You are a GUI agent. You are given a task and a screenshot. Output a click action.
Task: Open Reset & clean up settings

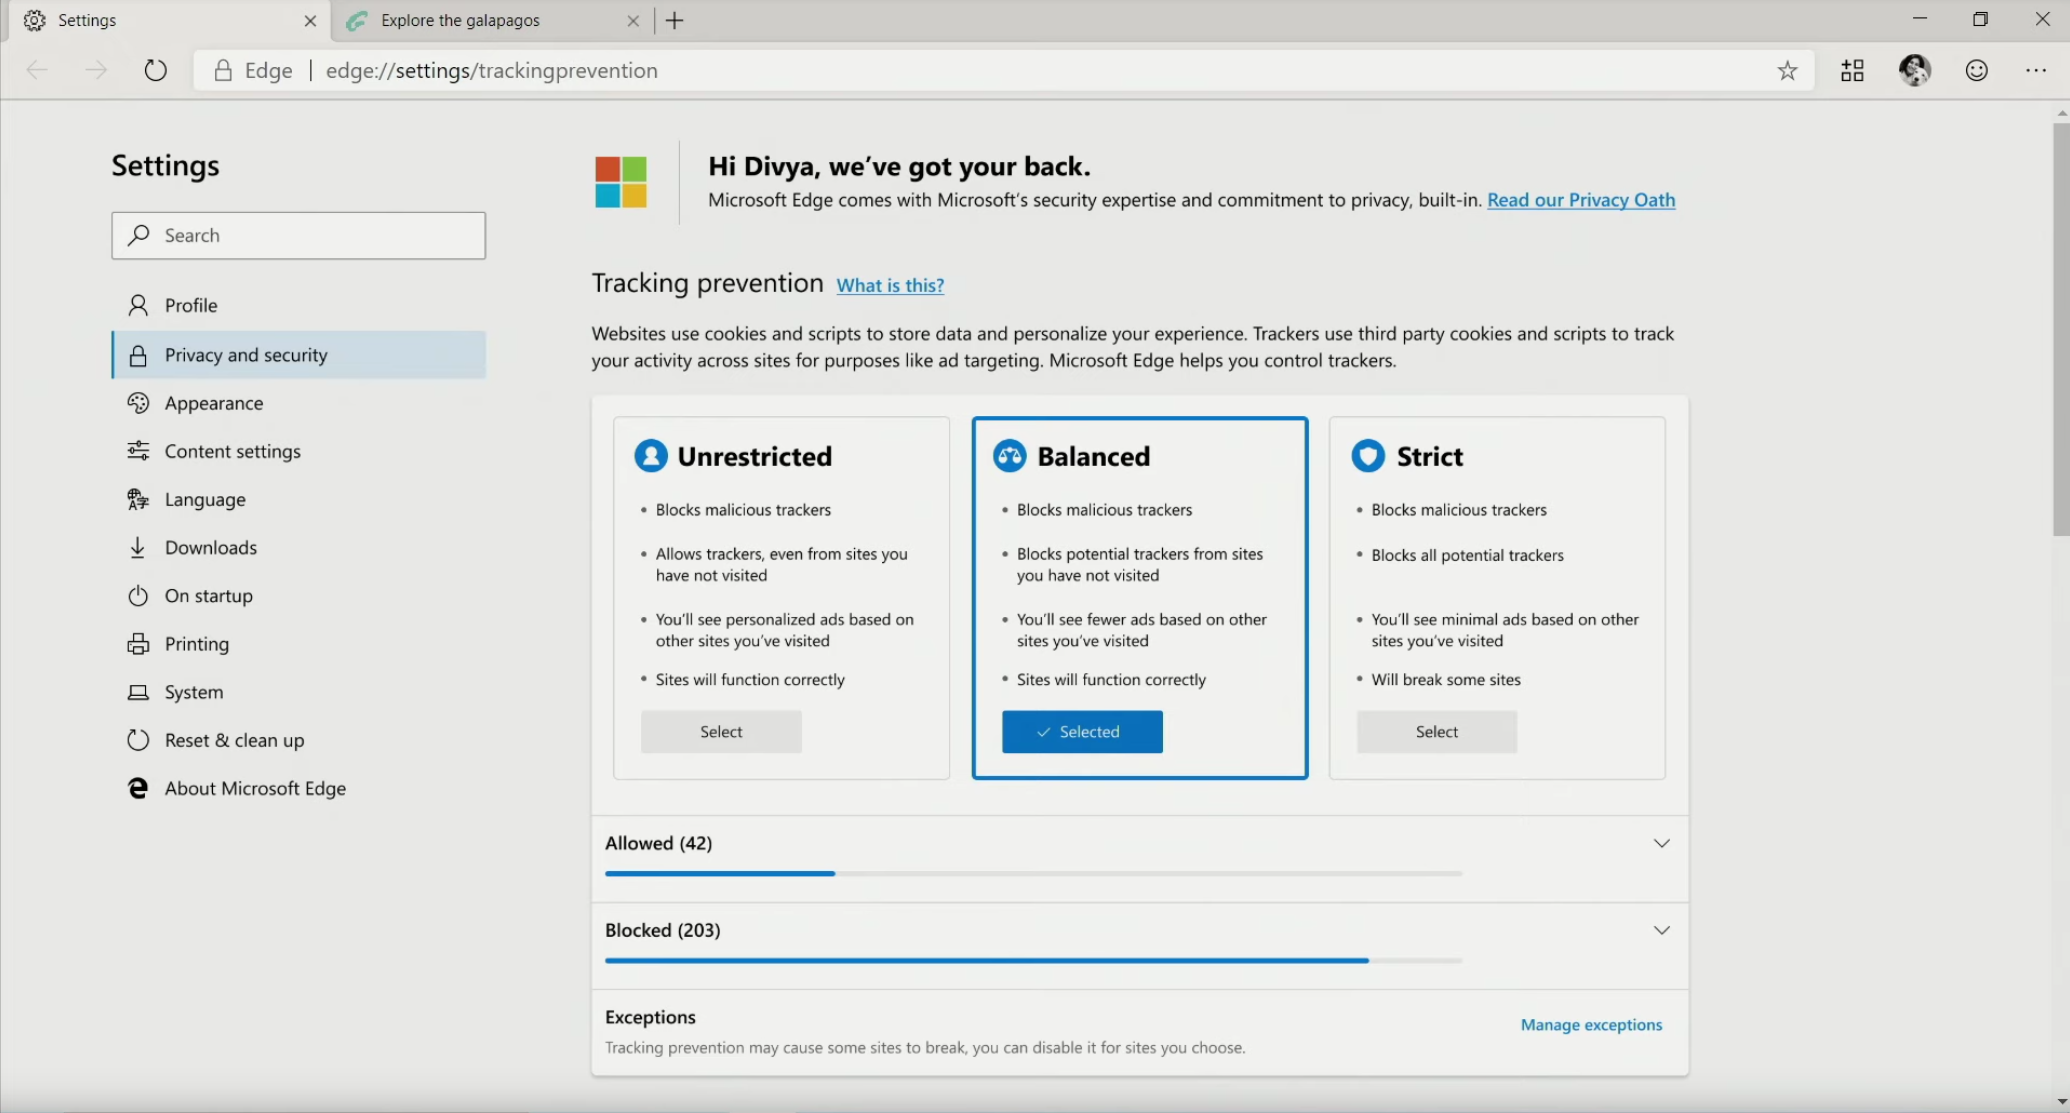[x=234, y=741]
